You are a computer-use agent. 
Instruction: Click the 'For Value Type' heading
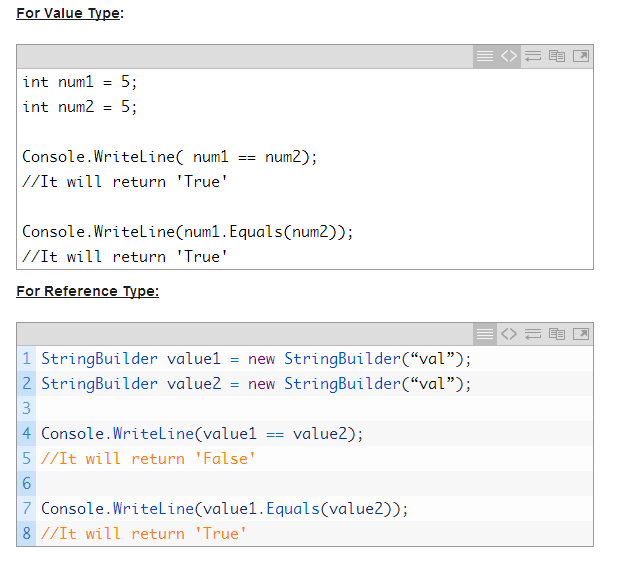click(x=69, y=14)
